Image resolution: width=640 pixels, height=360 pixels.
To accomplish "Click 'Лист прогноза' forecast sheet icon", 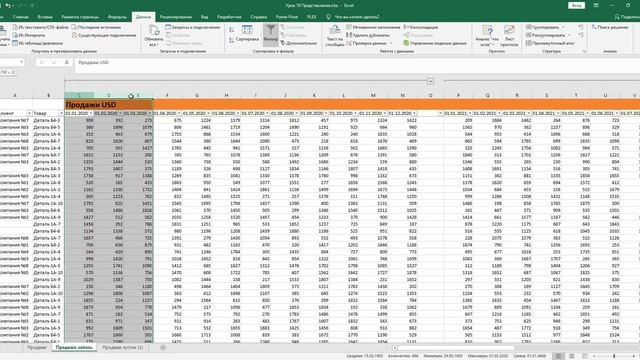I will (x=509, y=30).
